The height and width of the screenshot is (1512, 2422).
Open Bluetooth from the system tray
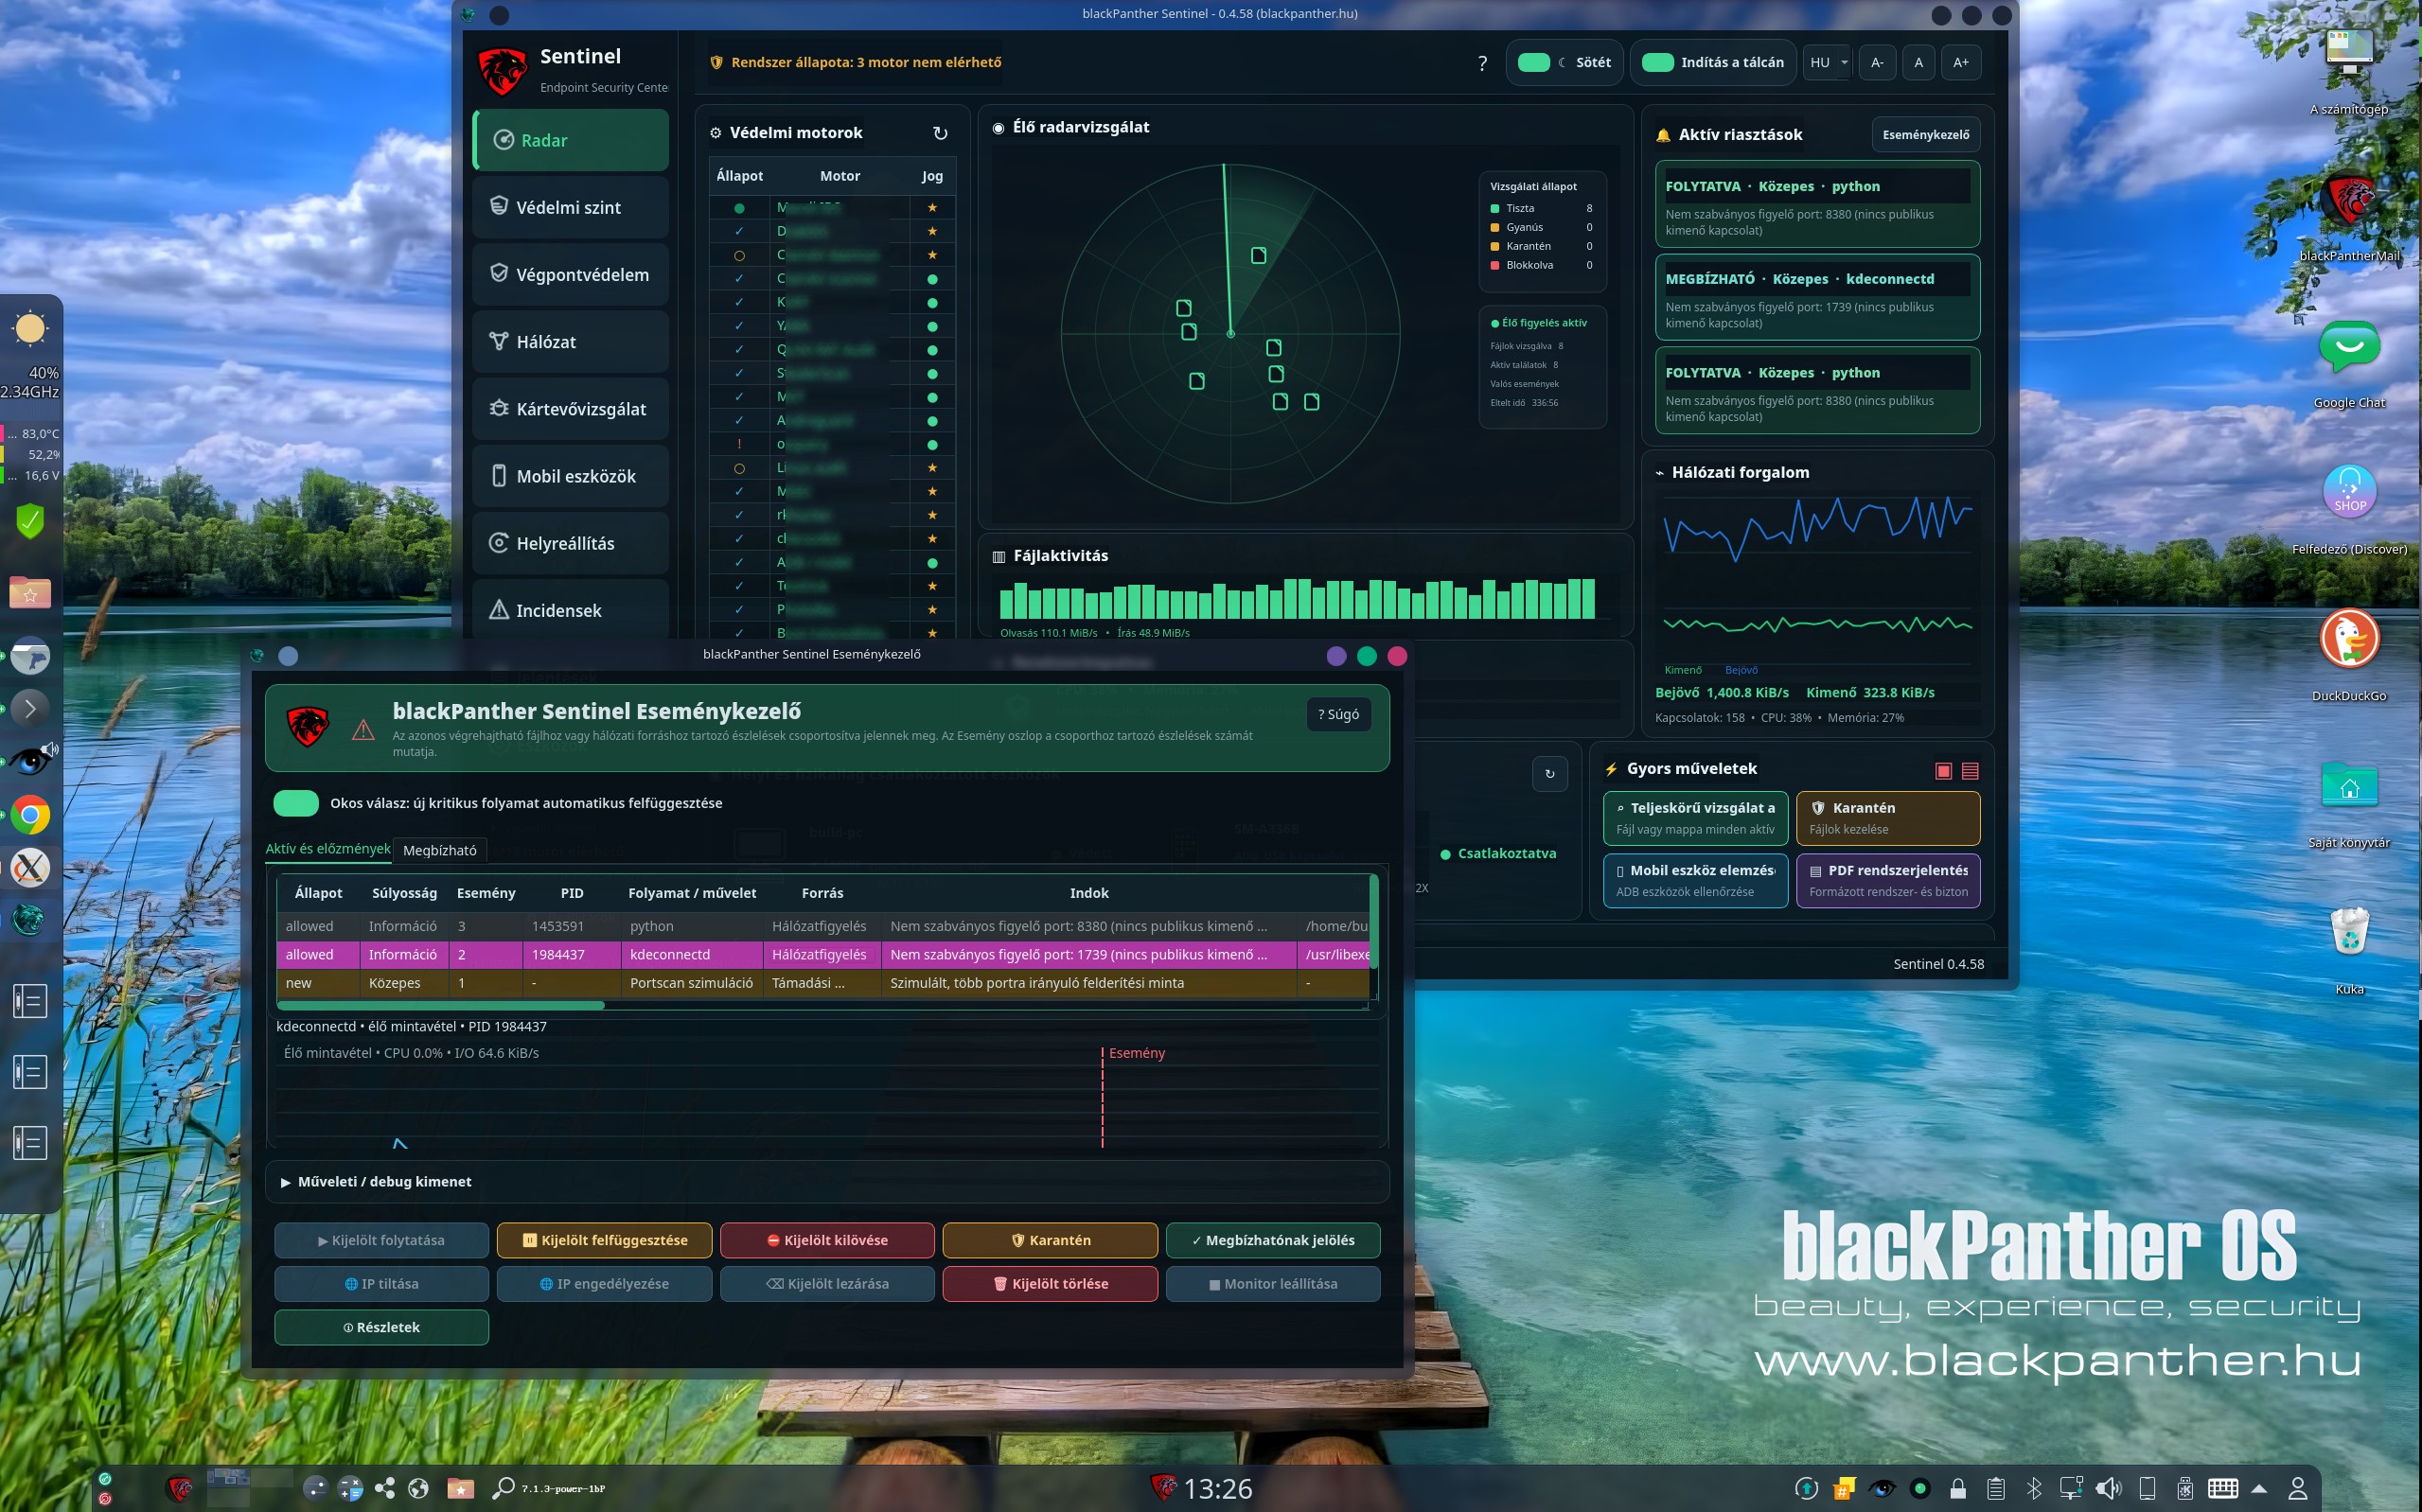tap(2033, 1488)
